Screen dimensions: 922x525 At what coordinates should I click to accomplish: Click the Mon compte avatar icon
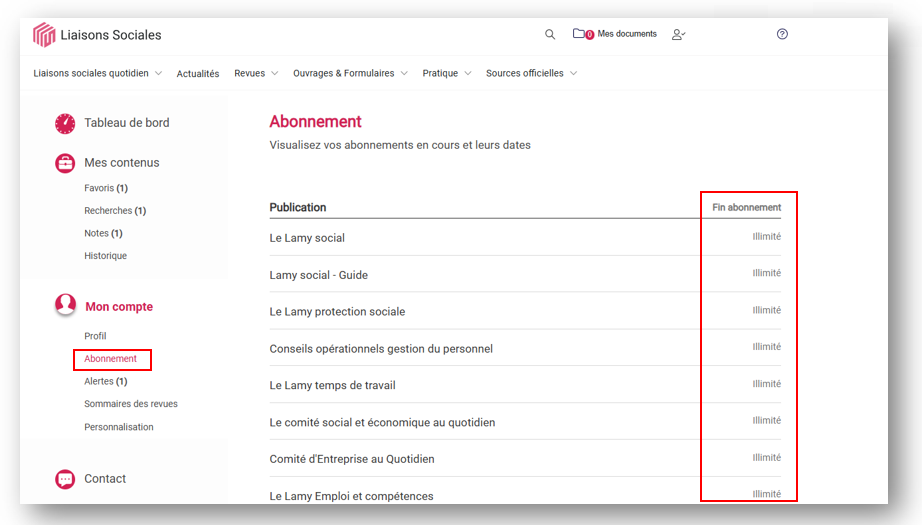(65, 305)
